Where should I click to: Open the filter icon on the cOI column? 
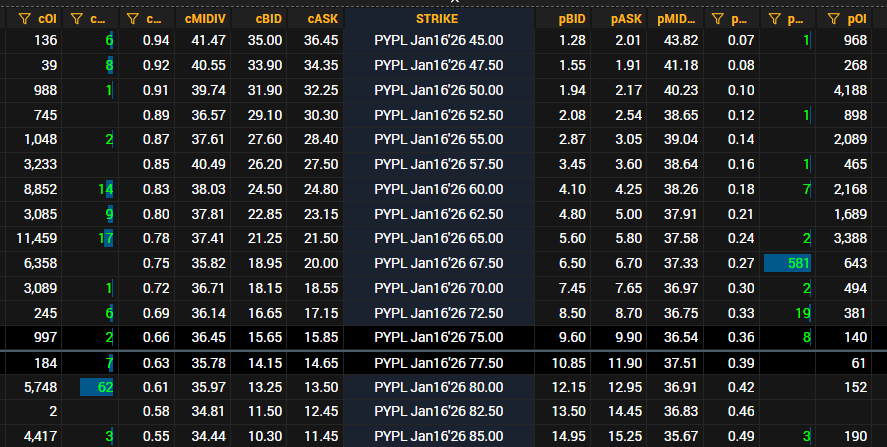(24, 19)
